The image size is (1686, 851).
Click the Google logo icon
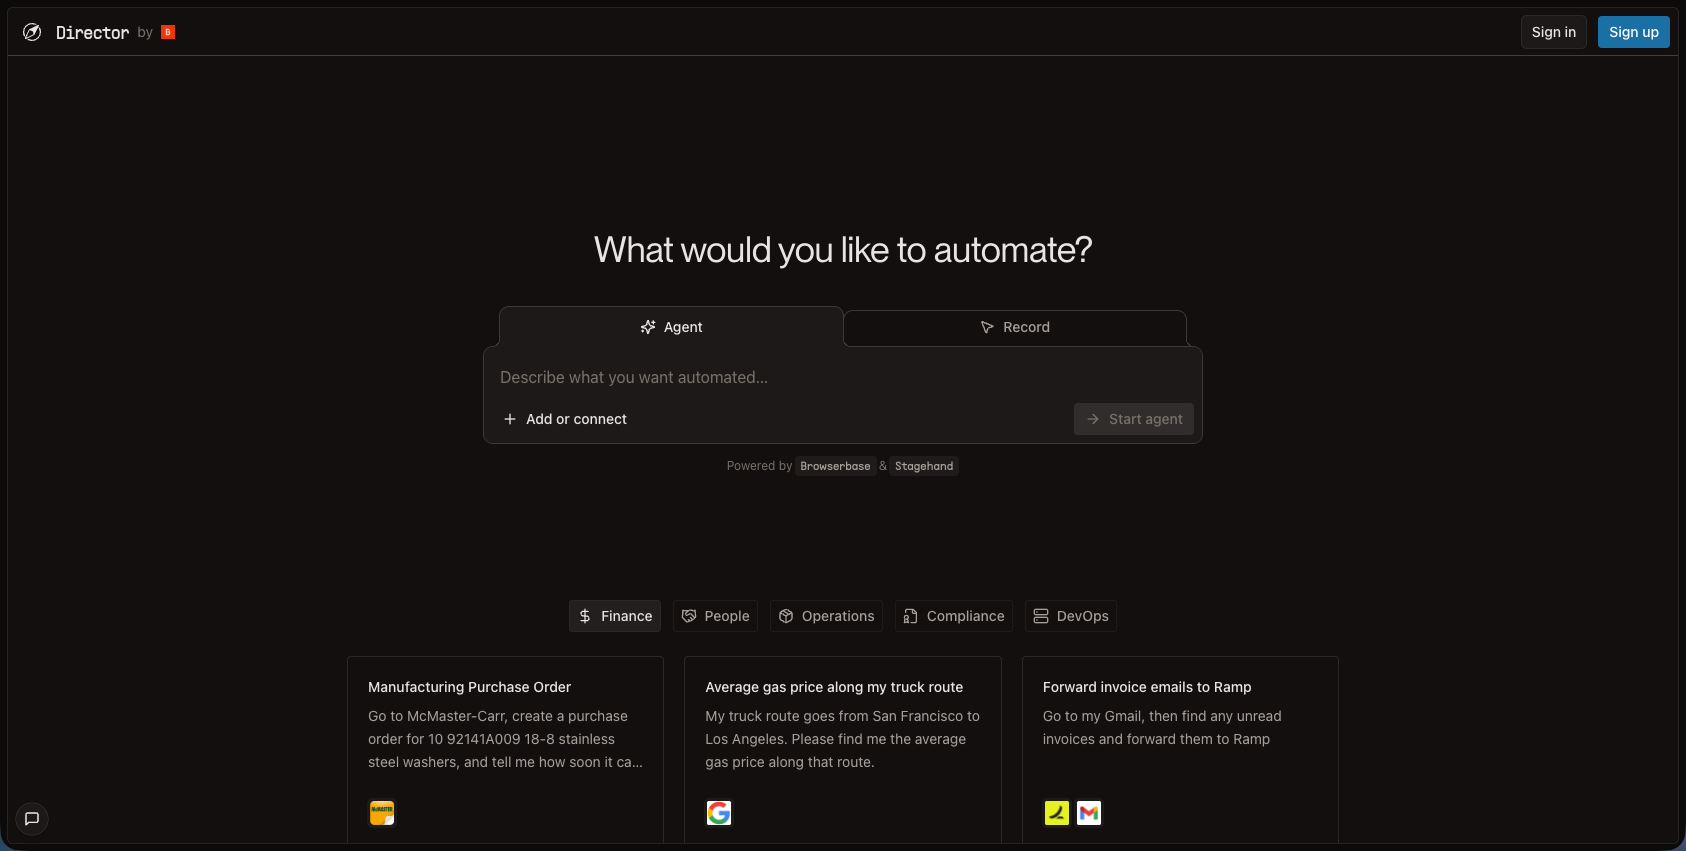[719, 813]
